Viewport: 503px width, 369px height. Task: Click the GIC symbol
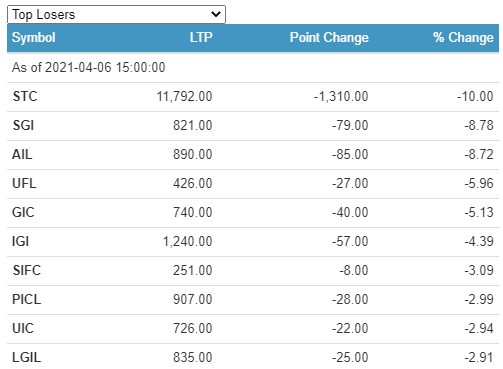pyautogui.click(x=23, y=212)
